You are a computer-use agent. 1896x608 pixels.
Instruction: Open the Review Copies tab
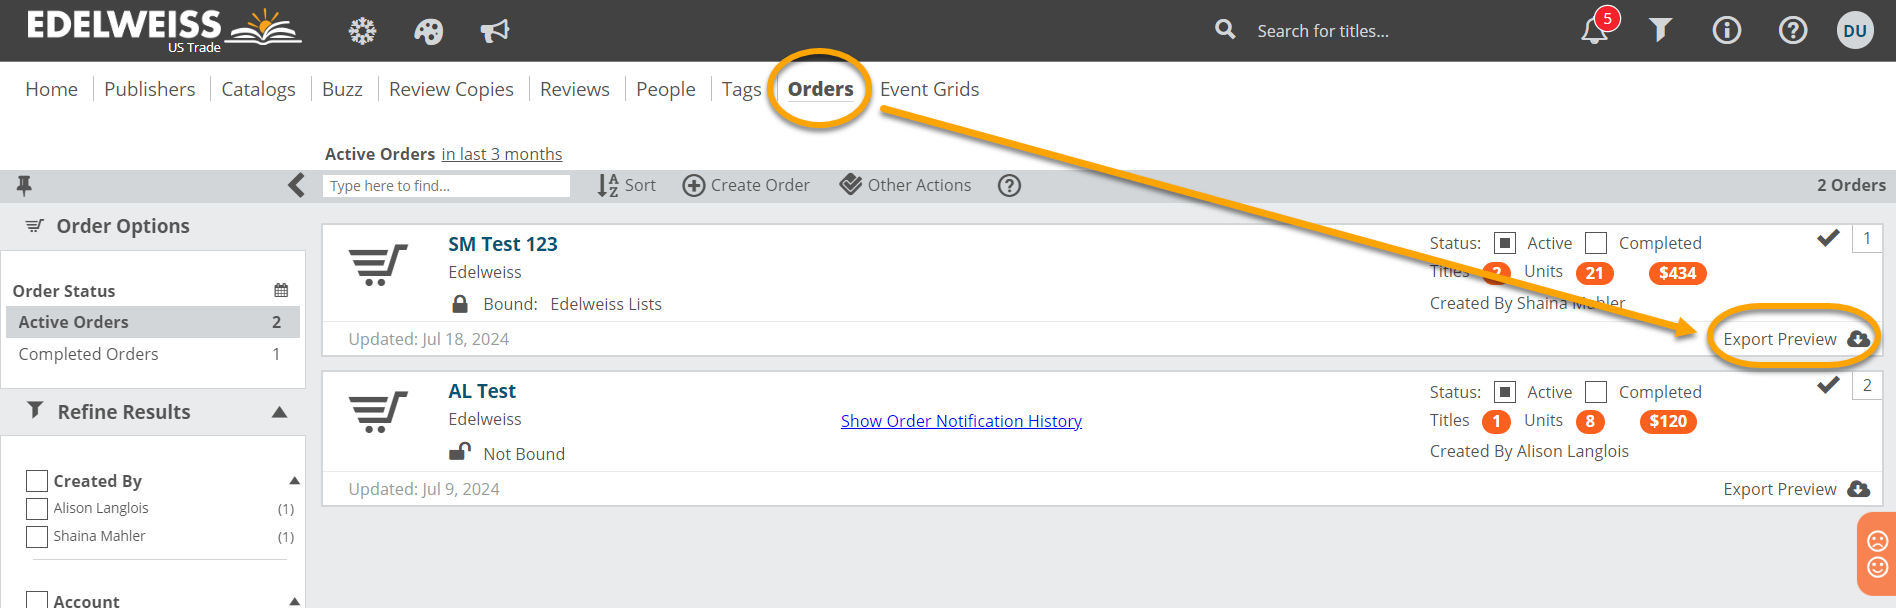coord(451,89)
